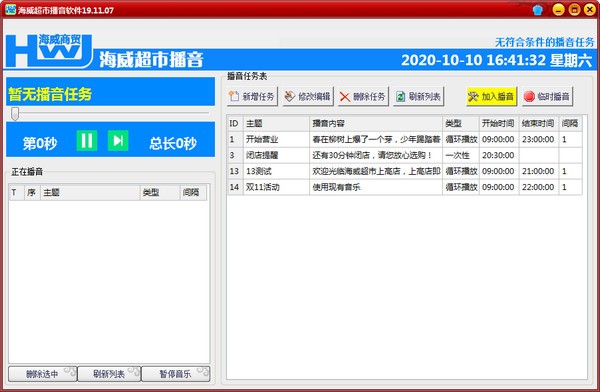600x392 pixels.
Task: Click the T column header in now-playing list
Action: [x=16, y=192]
